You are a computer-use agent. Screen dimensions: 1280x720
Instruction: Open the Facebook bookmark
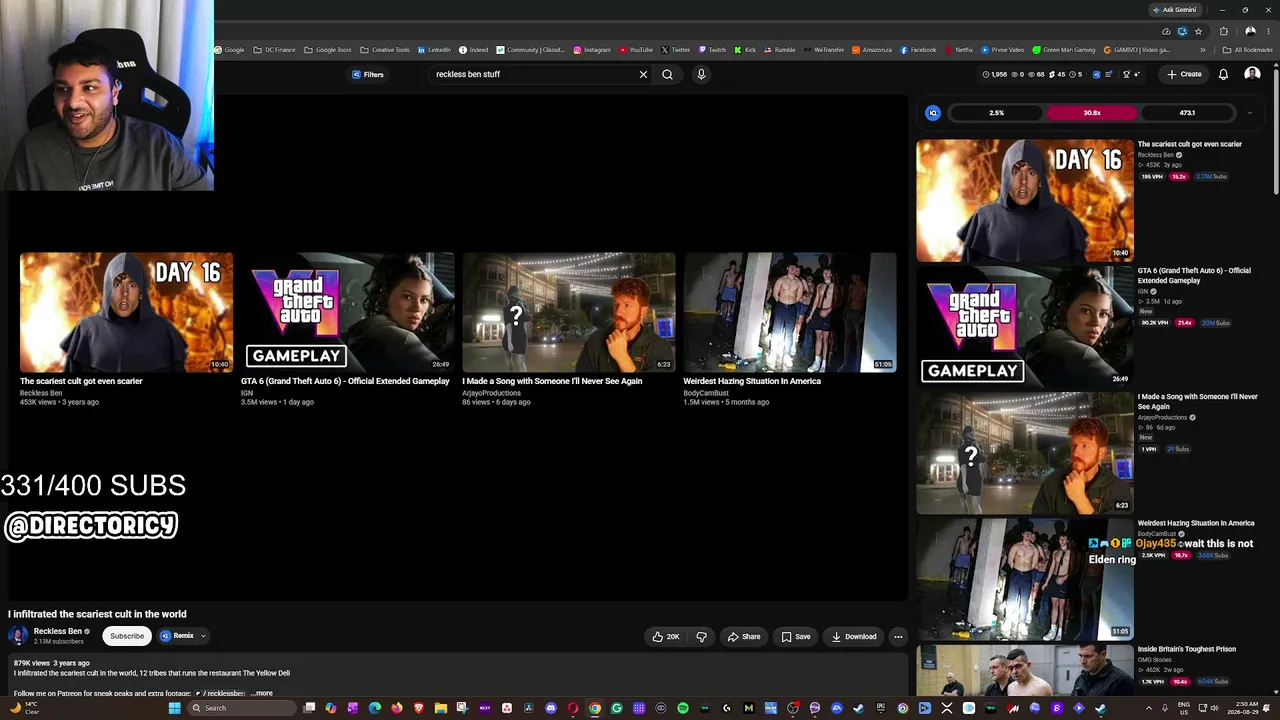[918, 50]
